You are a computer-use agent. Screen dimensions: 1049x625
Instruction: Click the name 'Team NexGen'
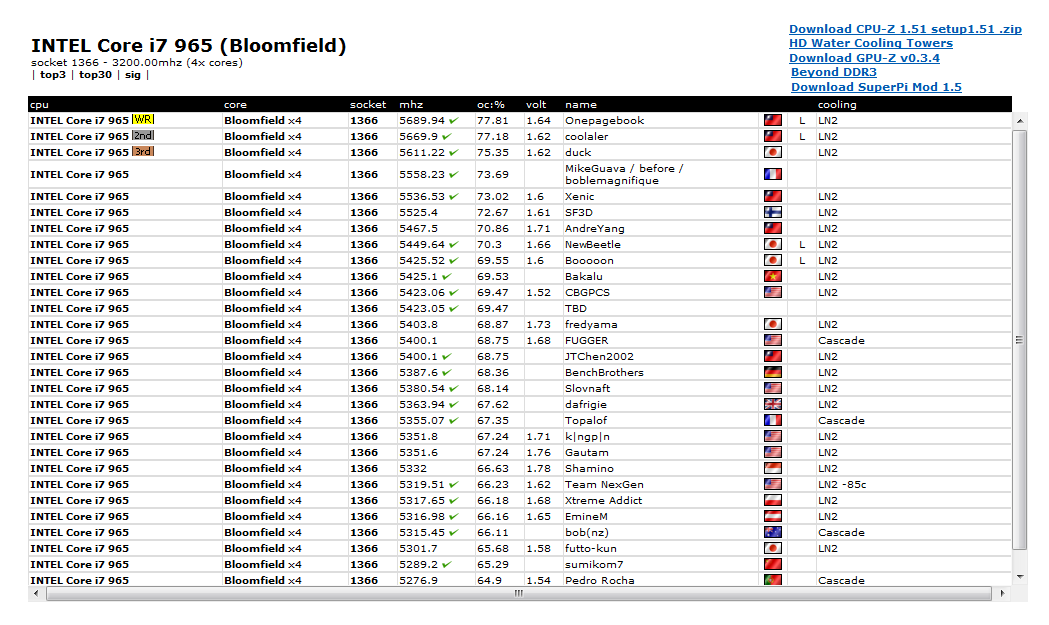click(x=604, y=485)
